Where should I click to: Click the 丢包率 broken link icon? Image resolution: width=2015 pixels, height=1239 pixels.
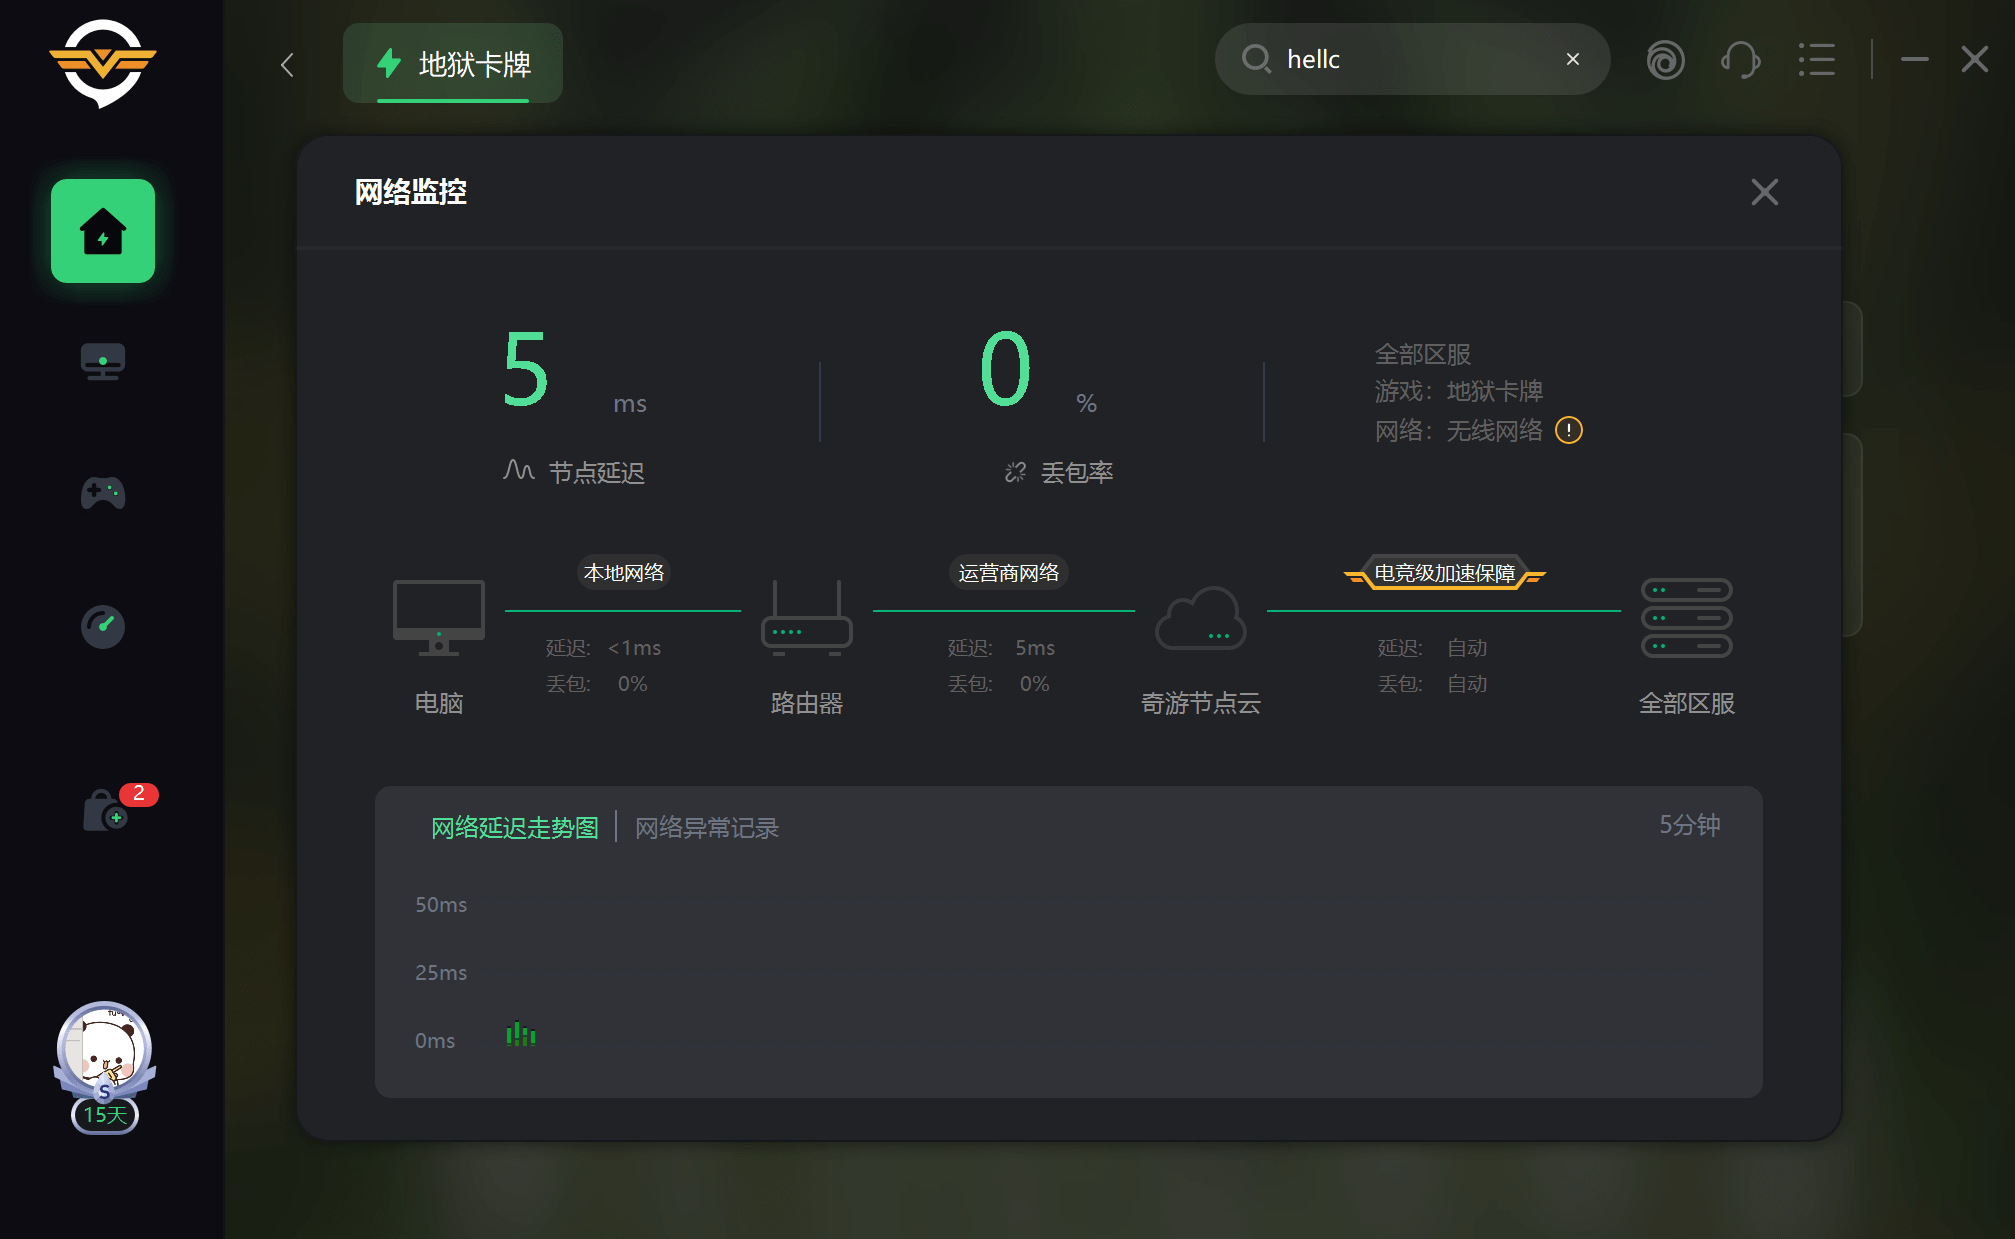1015,472
